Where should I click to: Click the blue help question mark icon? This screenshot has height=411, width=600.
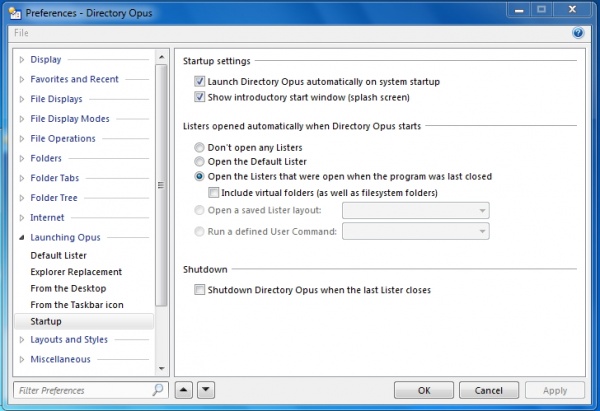(x=578, y=33)
